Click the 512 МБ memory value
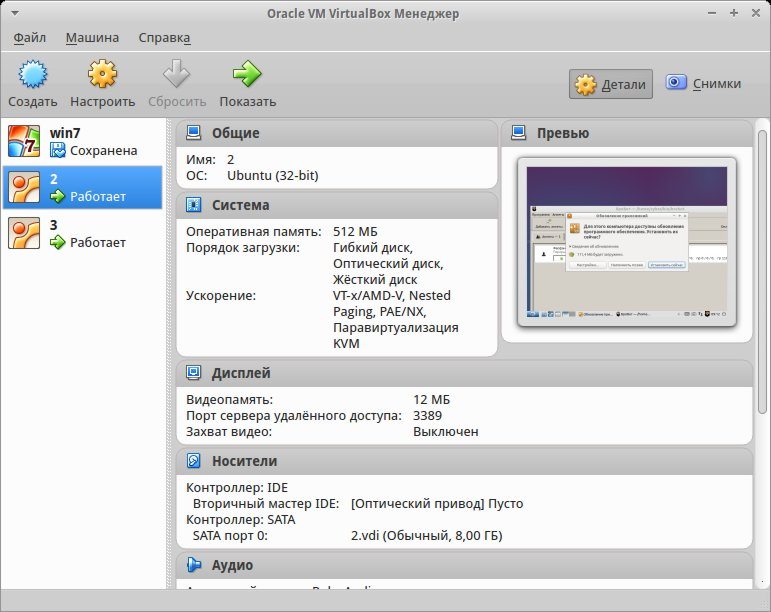Image resolution: width=771 pixels, height=612 pixels. tap(355, 232)
